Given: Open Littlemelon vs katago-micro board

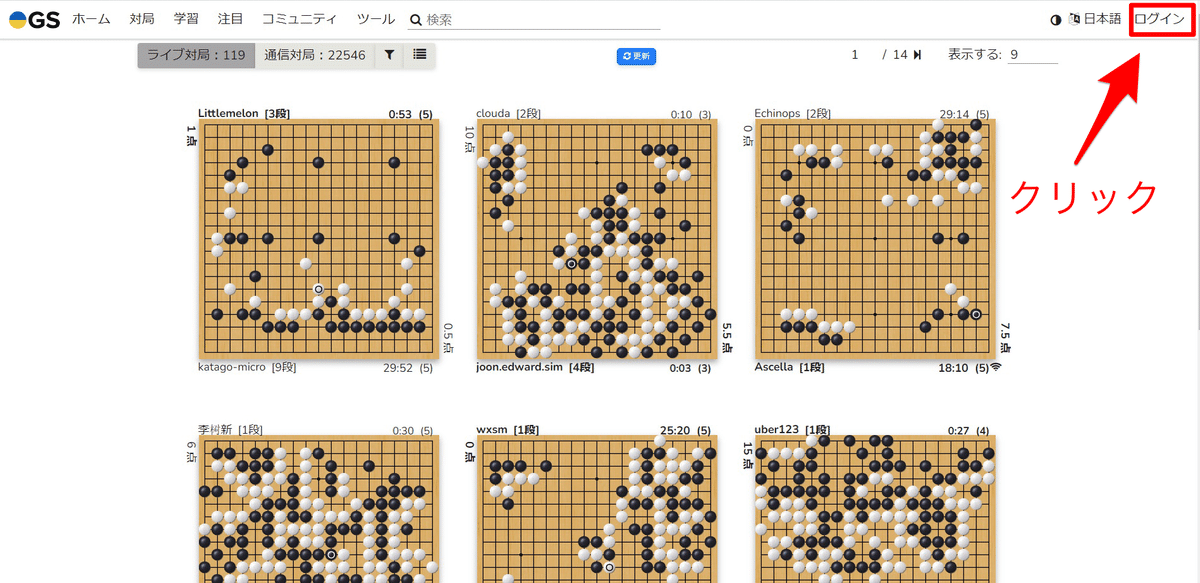Looking at the screenshot, I should coord(317,240).
